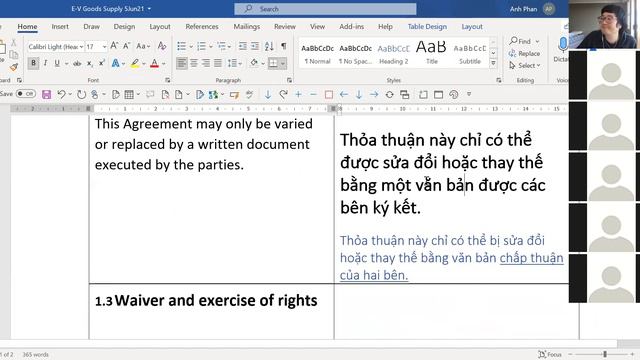This screenshot has width=640, height=360.
Task: Click the Undo arrow icon
Action: (61, 95)
